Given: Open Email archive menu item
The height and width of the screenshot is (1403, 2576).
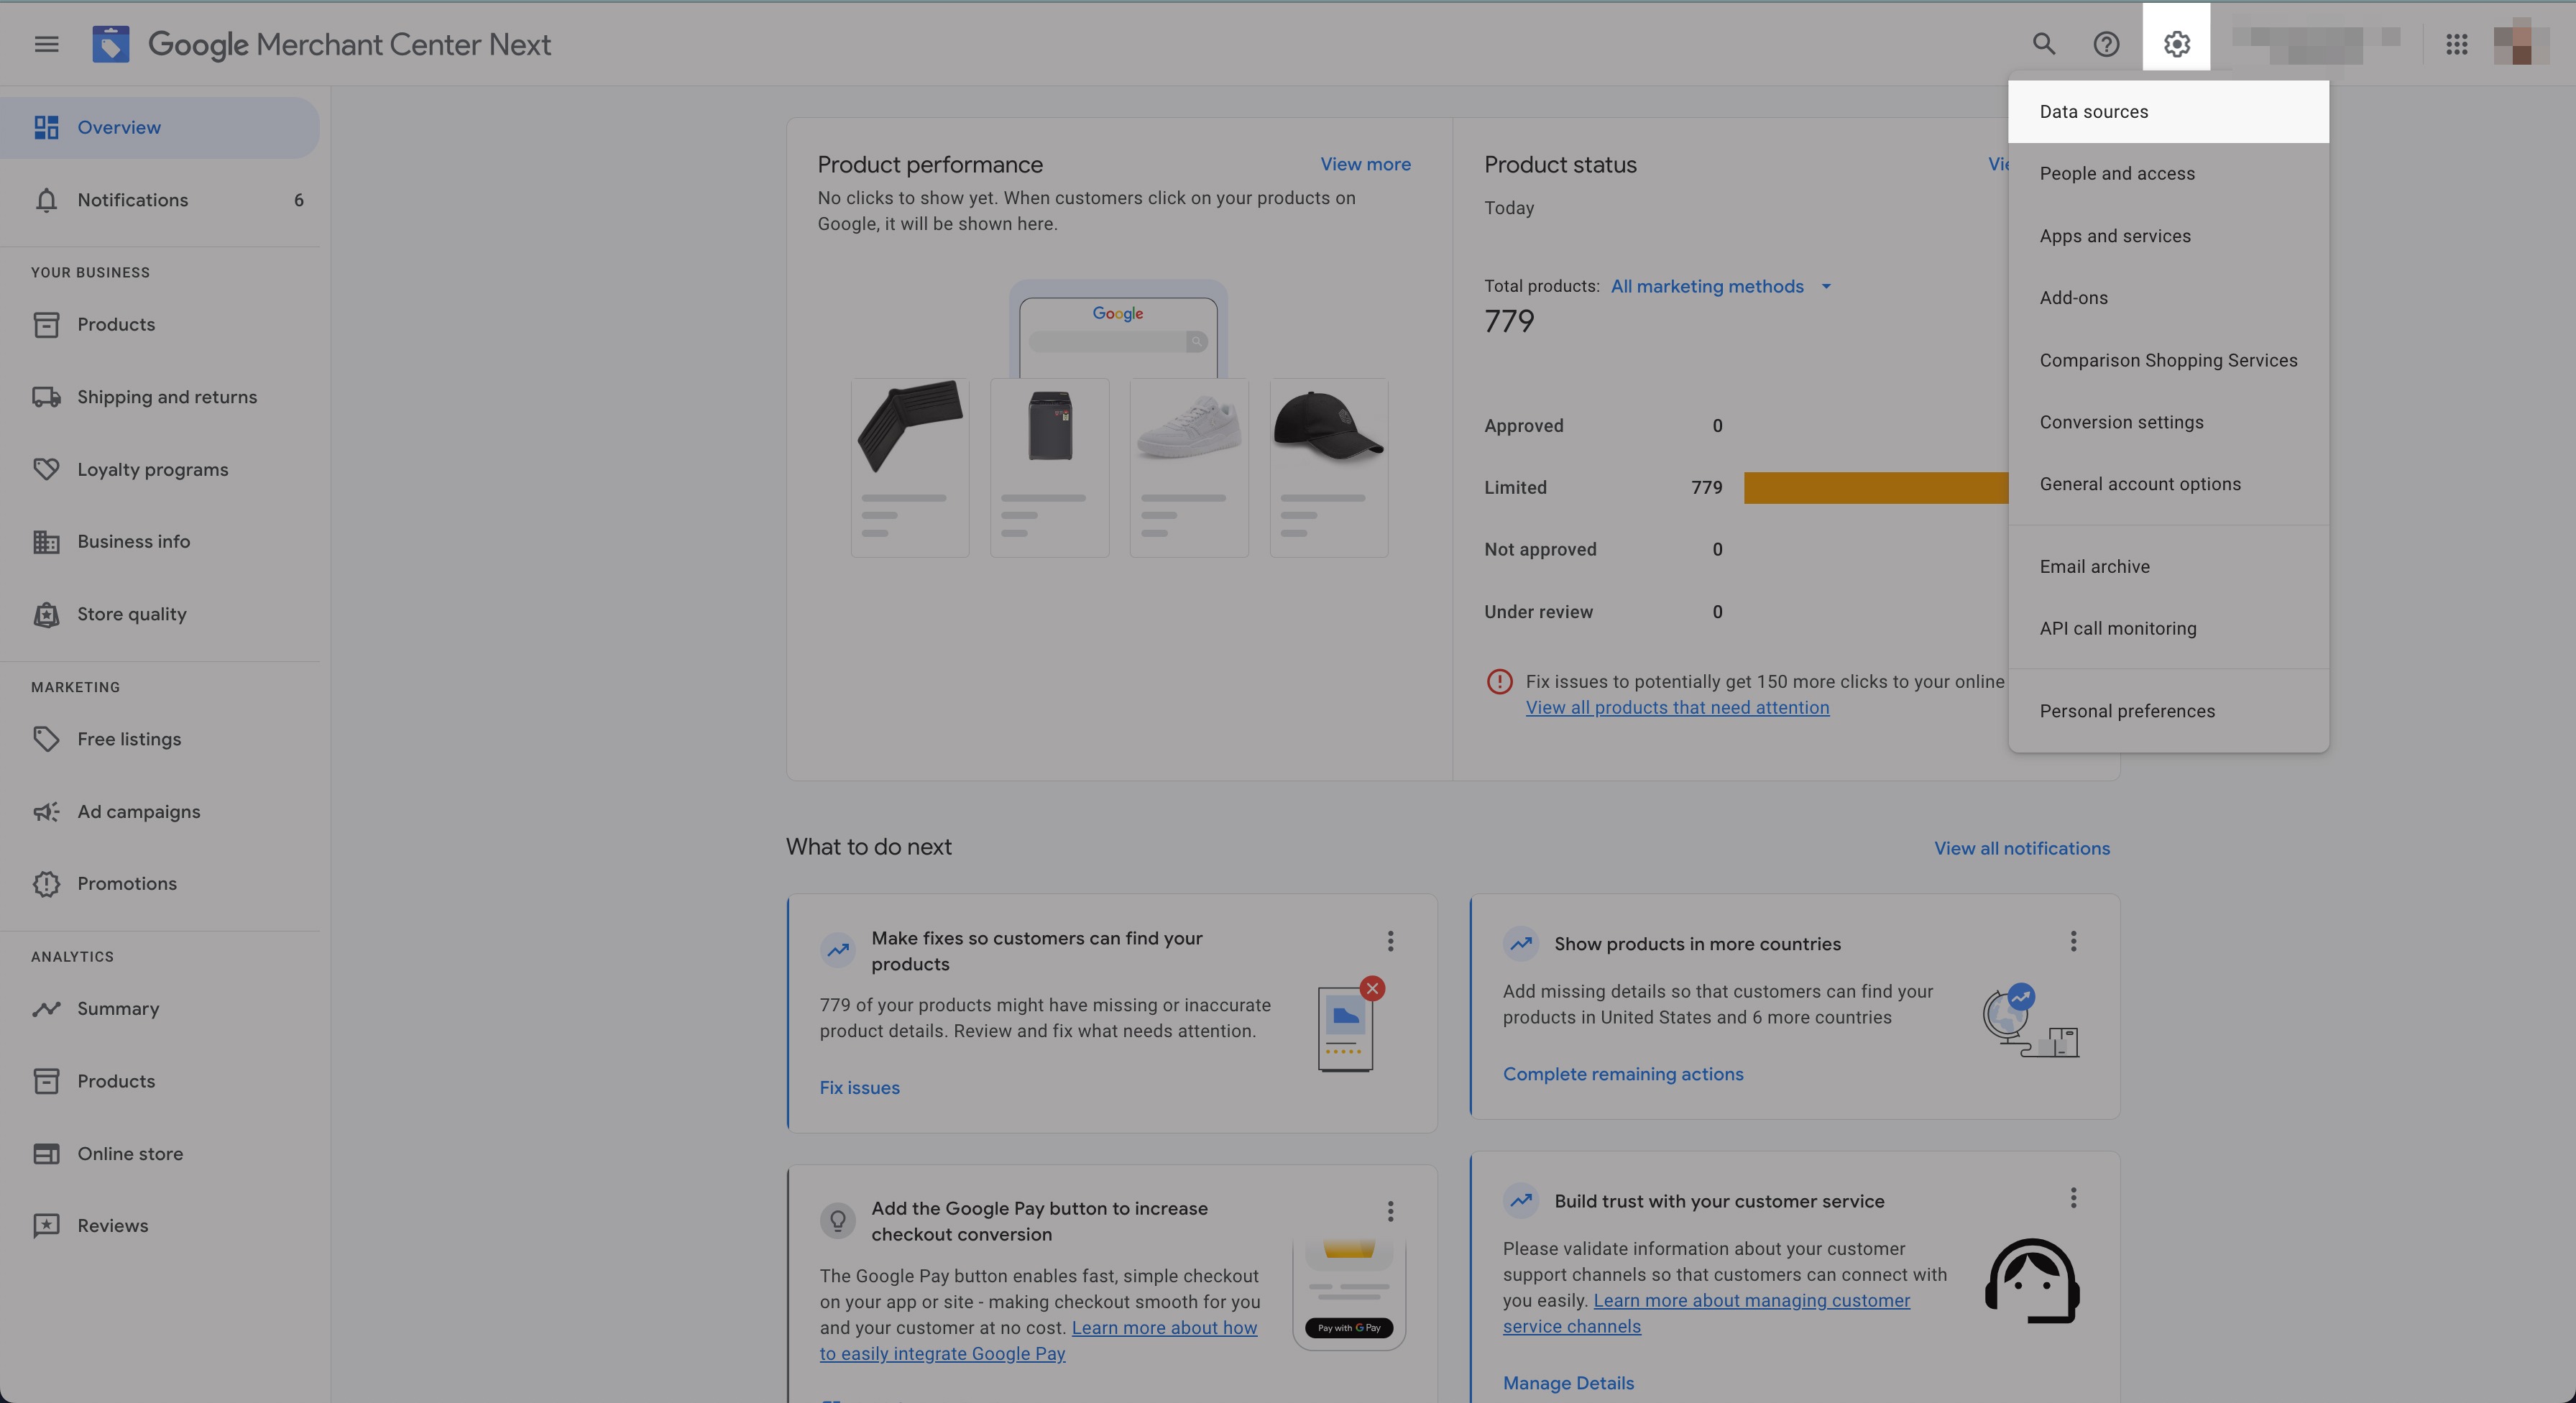Looking at the screenshot, I should pyautogui.click(x=2168, y=567).
